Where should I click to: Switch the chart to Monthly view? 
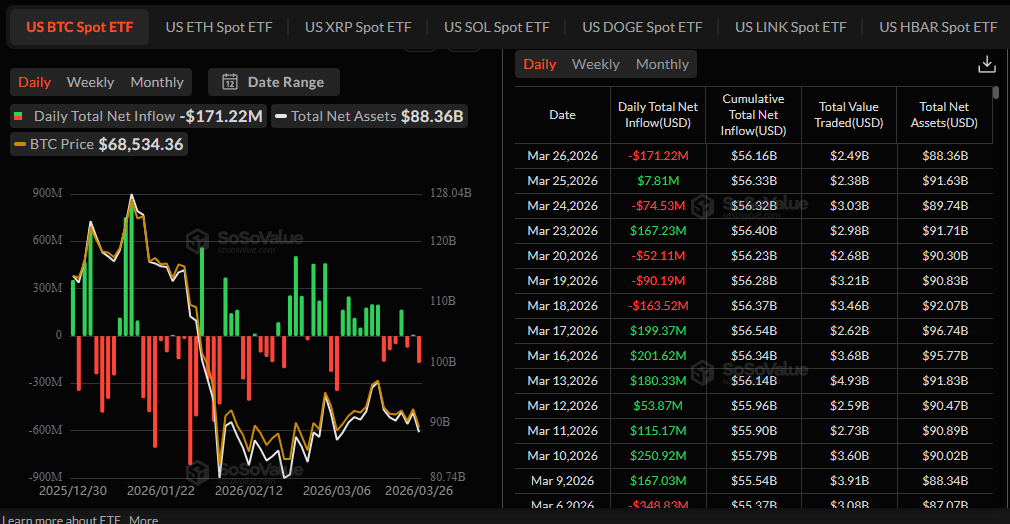[157, 82]
